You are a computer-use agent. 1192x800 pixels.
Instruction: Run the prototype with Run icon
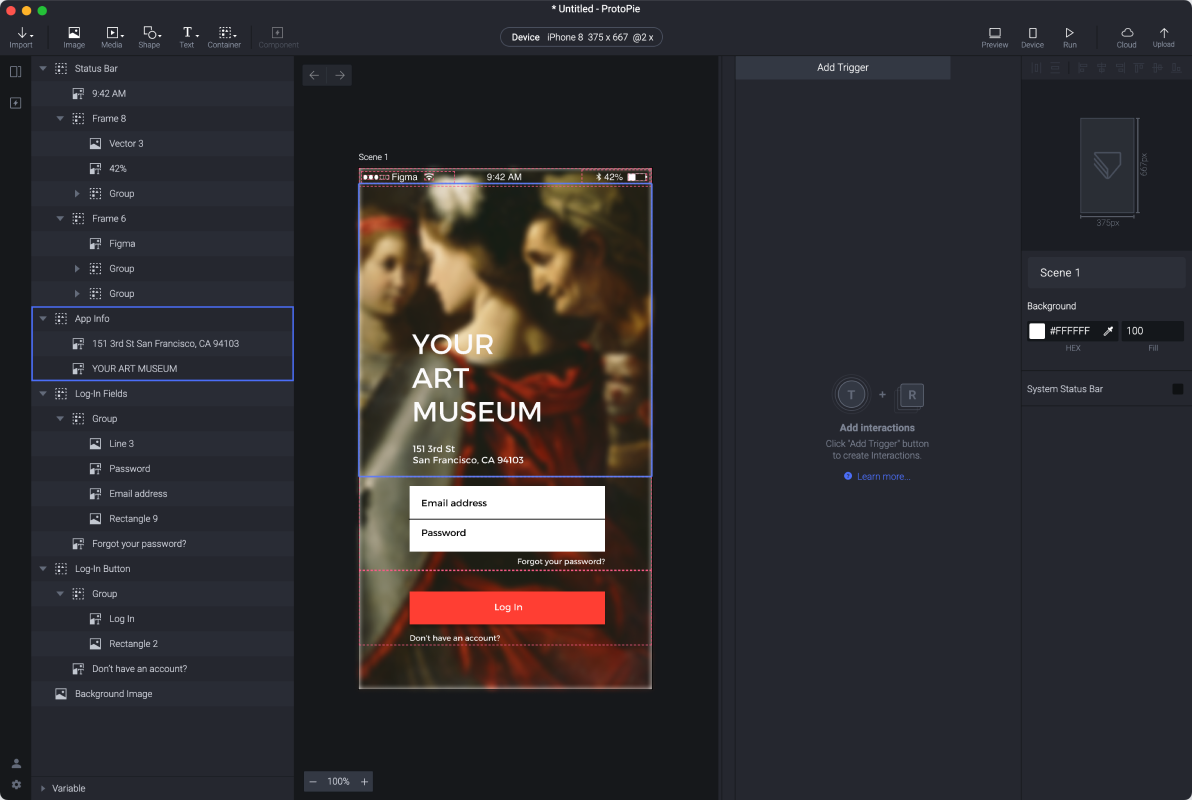pyautogui.click(x=1070, y=37)
